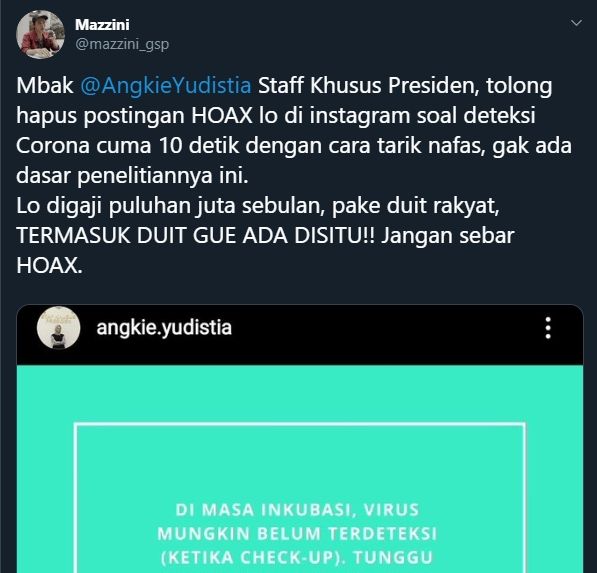The image size is (597, 573).
Task: Click the 'DI MASA INKUBASI, VIRUS' caption line
Action: click(x=297, y=510)
